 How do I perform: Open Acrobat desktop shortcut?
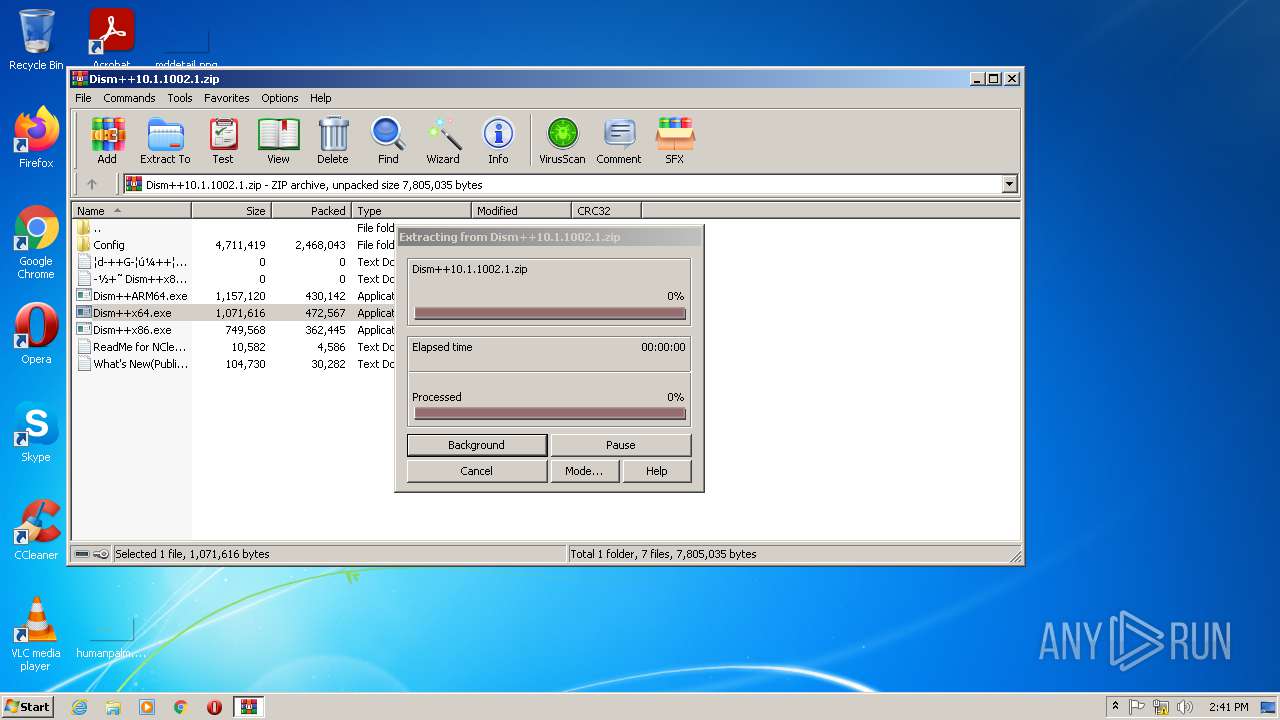tap(112, 38)
